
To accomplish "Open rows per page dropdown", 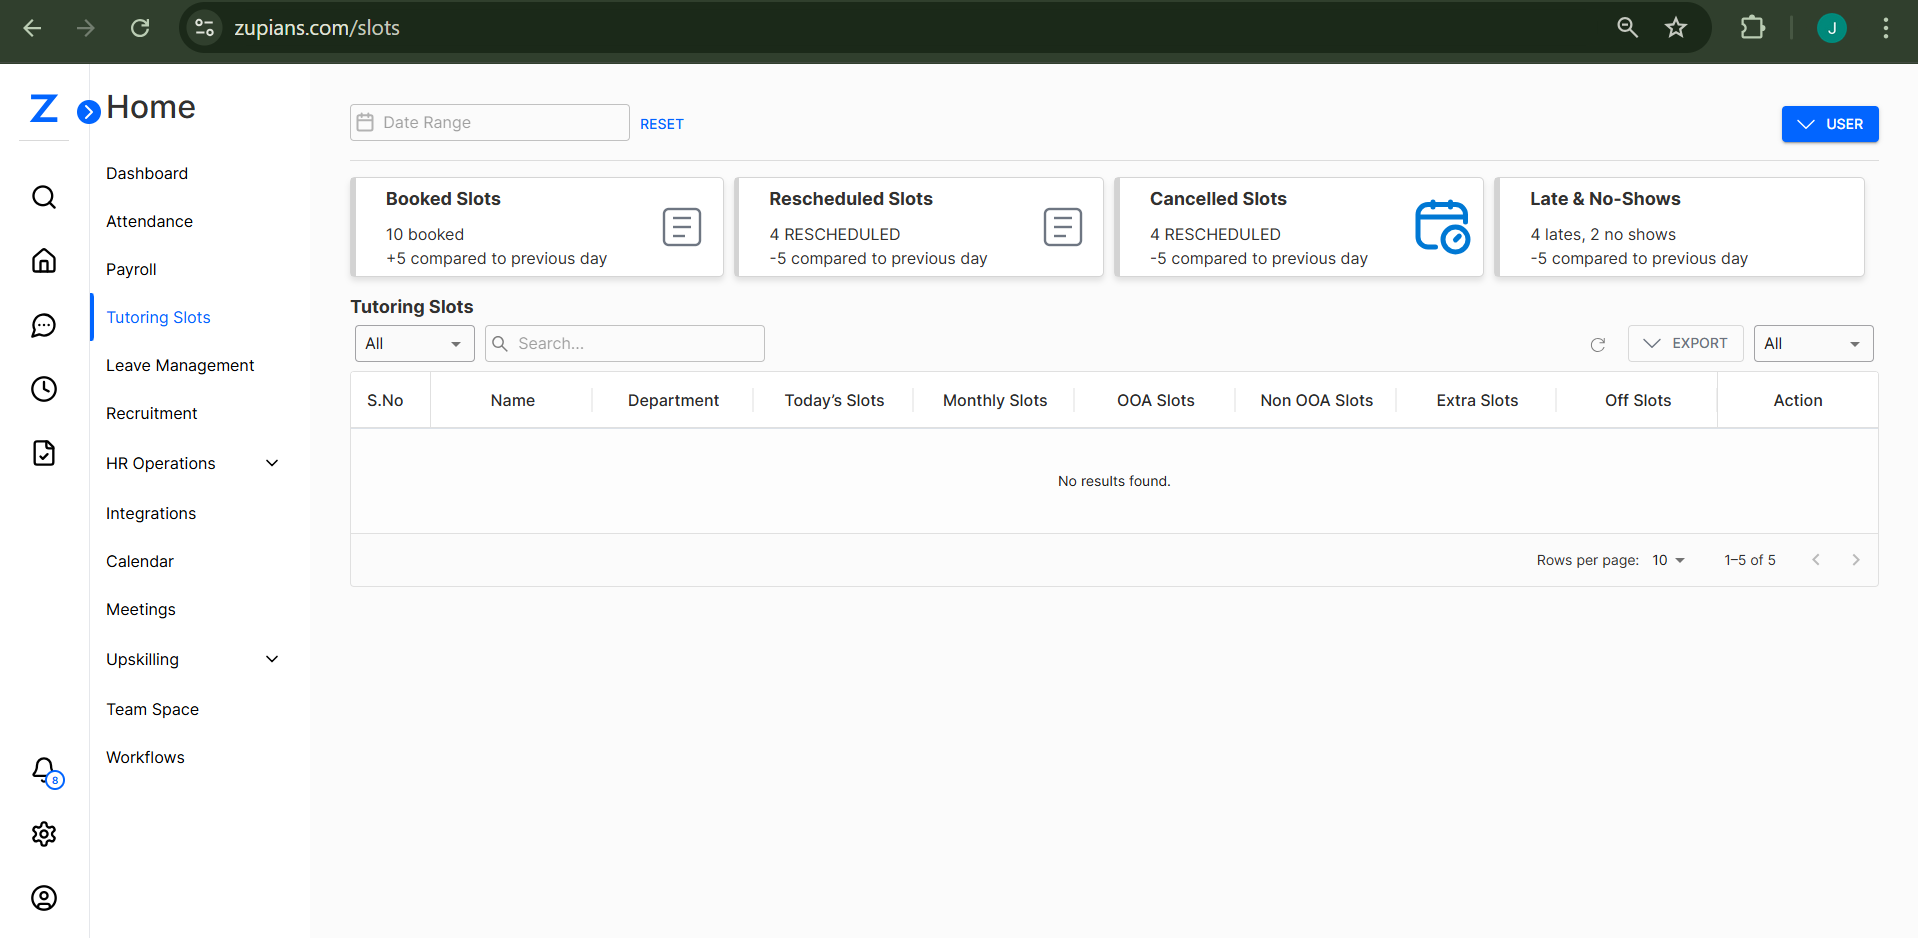I will pos(1668,560).
